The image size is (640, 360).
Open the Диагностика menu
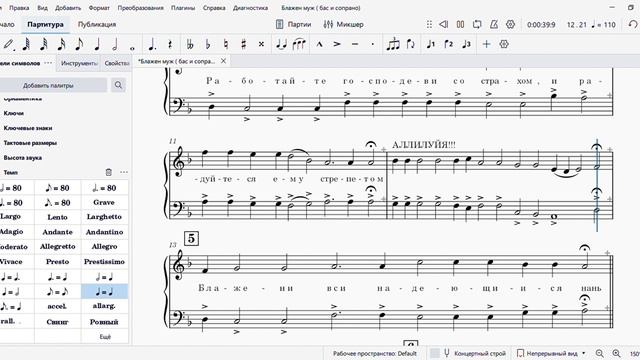coord(251,8)
